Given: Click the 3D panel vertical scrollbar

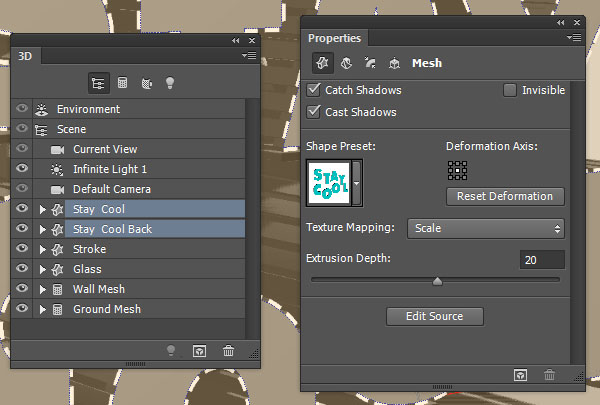Looking at the screenshot, I should point(252,218).
